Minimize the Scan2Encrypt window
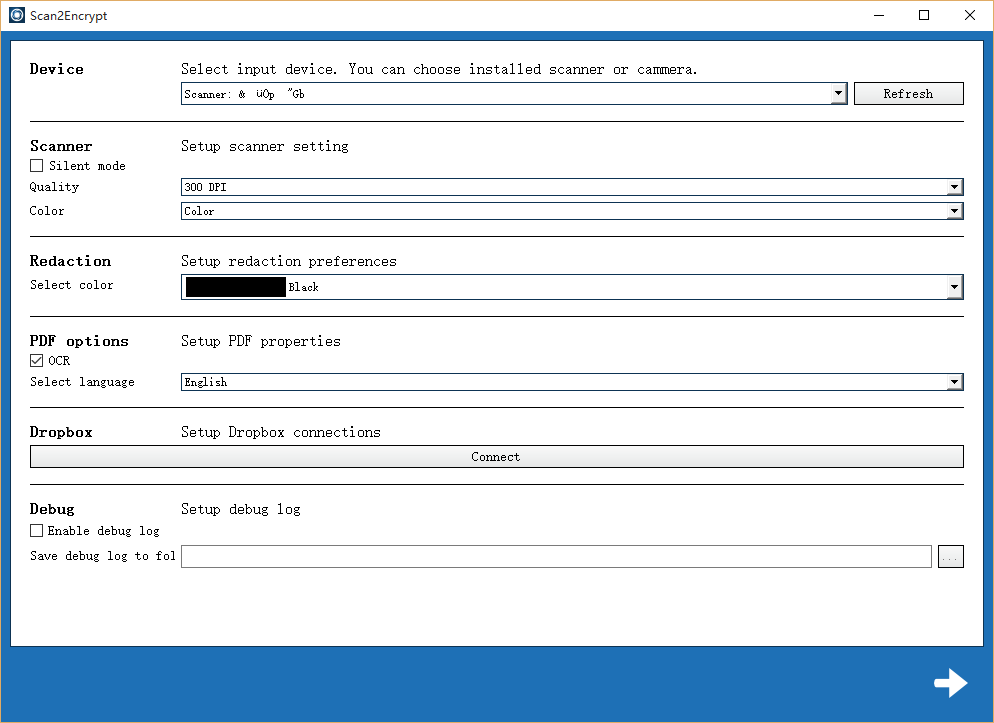 (878, 15)
